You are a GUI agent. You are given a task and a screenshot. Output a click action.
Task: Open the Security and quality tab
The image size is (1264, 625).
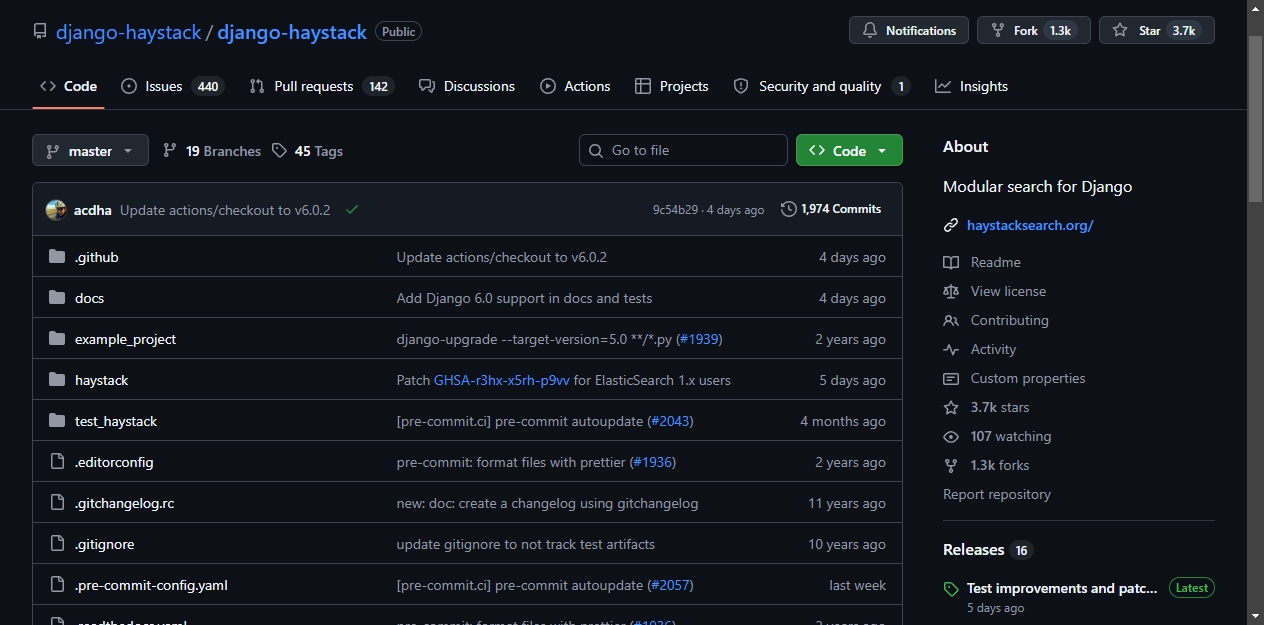pyautogui.click(x=821, y=86)
